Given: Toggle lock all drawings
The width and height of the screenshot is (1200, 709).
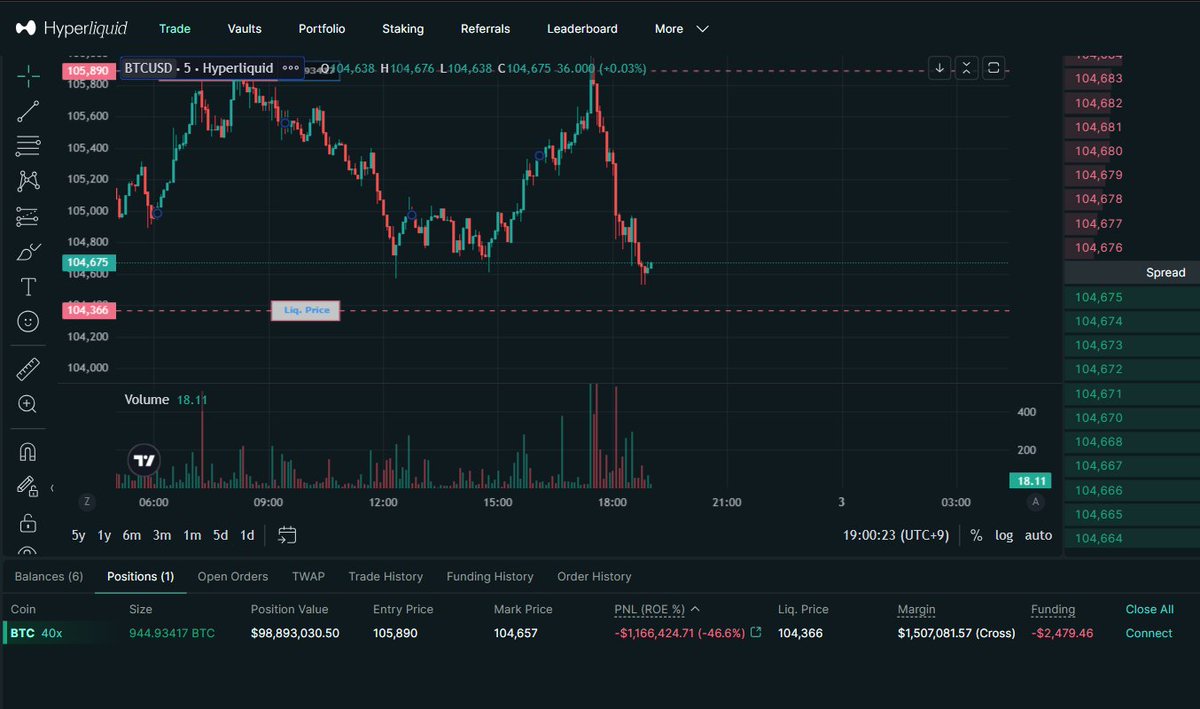Looking at the screenshot, I should 28,523.
